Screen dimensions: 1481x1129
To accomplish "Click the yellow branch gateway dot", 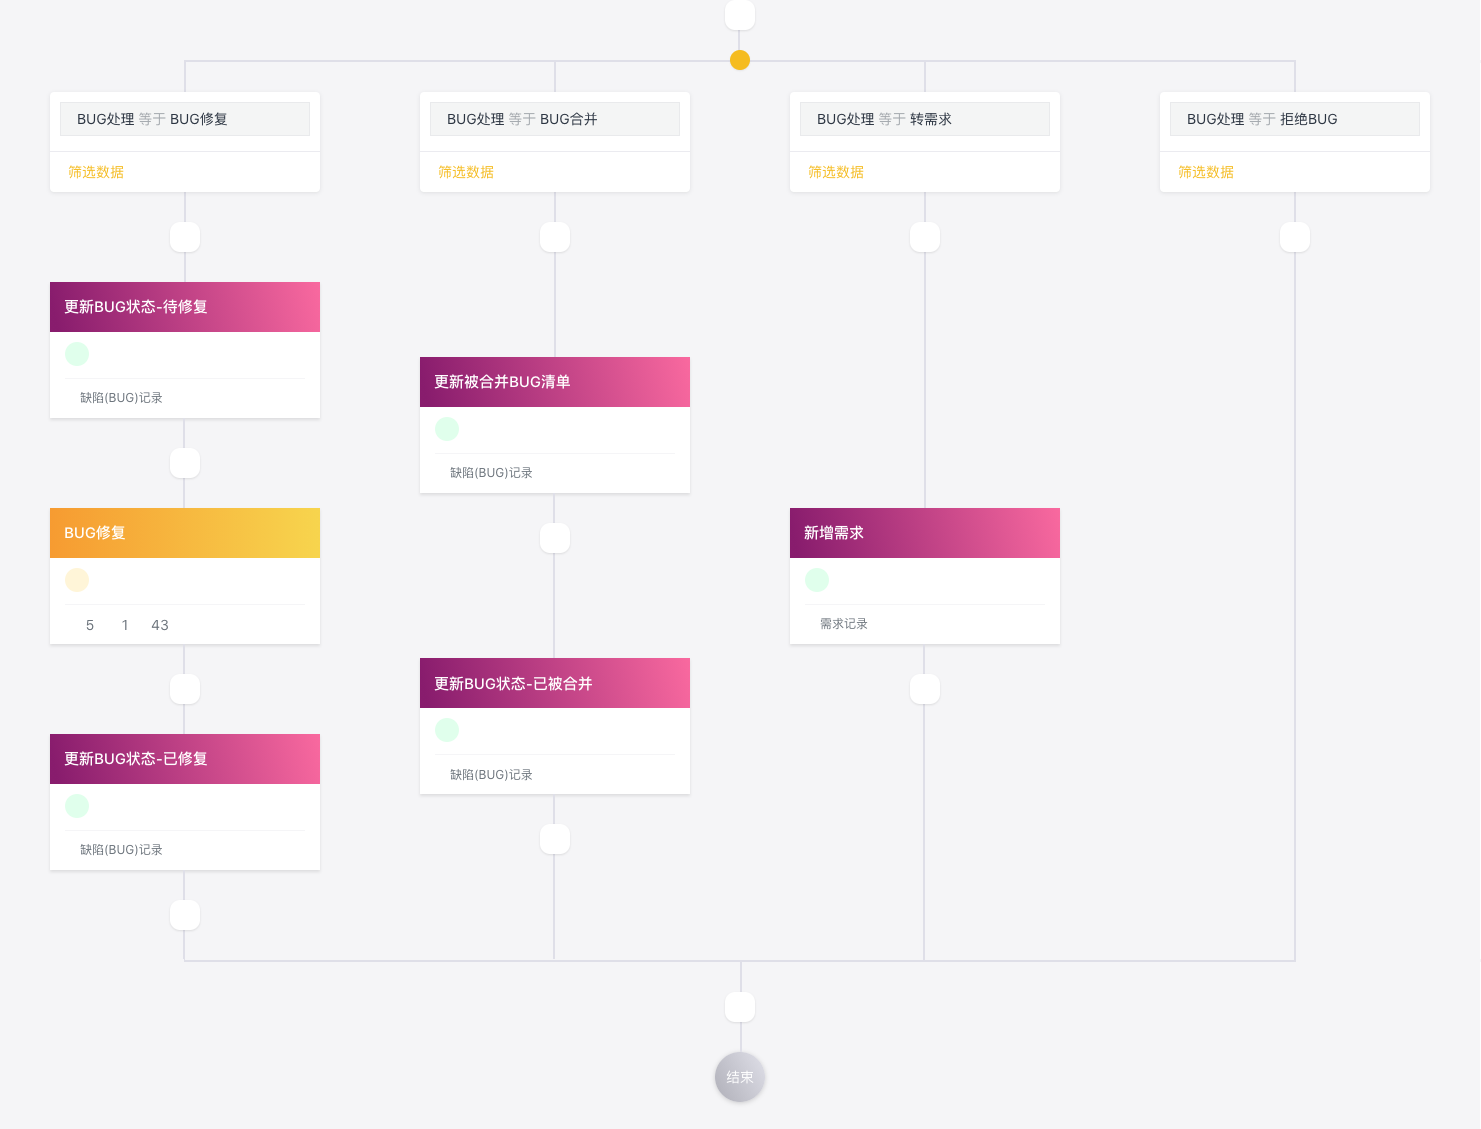I will coord(740,60).
